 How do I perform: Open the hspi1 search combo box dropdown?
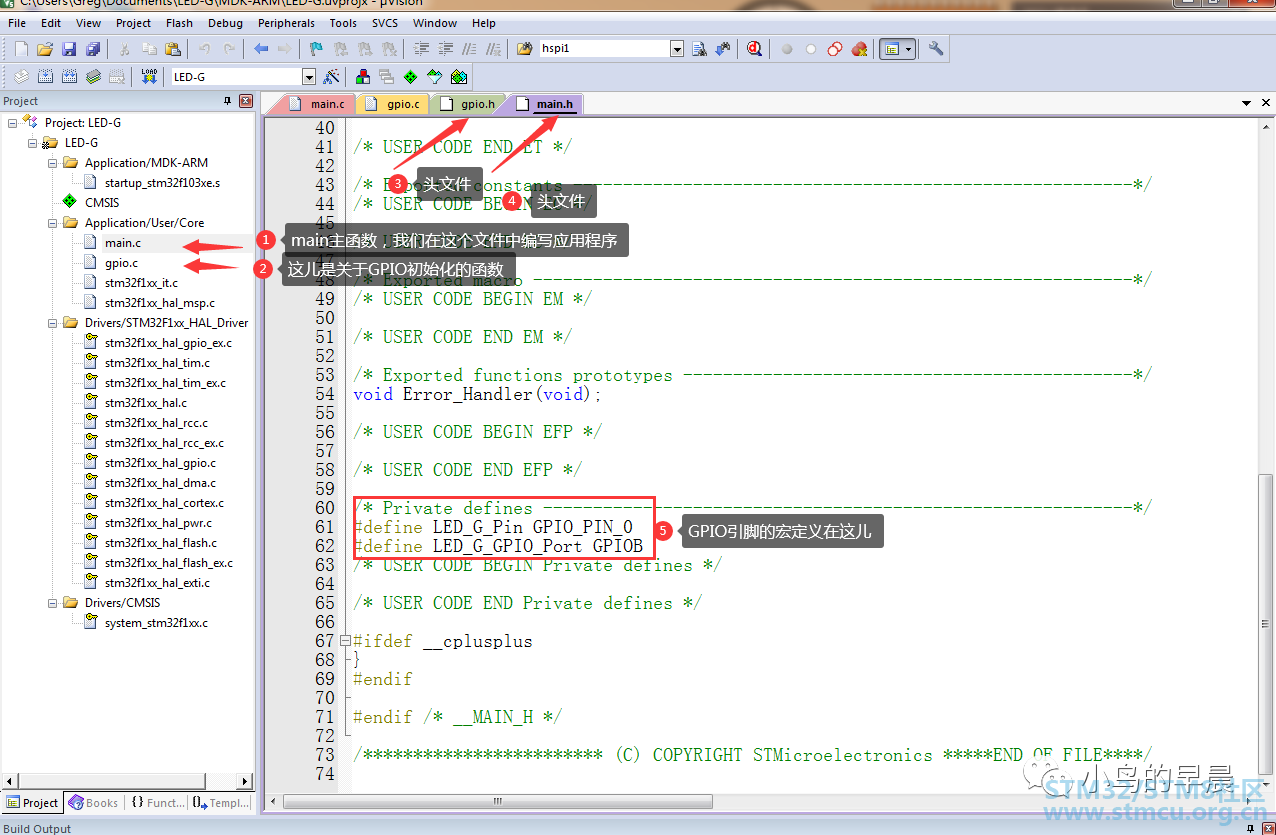(x=677, y=48)
